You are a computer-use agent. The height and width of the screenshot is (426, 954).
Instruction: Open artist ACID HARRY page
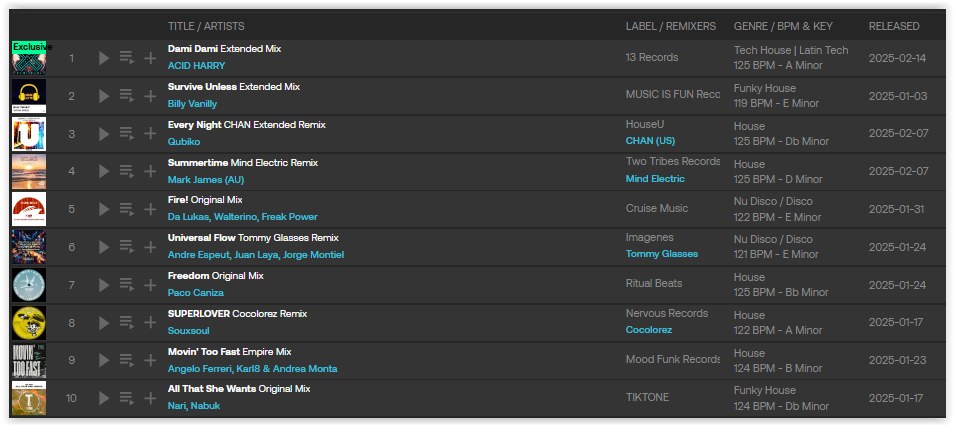(x=196, y=66)
